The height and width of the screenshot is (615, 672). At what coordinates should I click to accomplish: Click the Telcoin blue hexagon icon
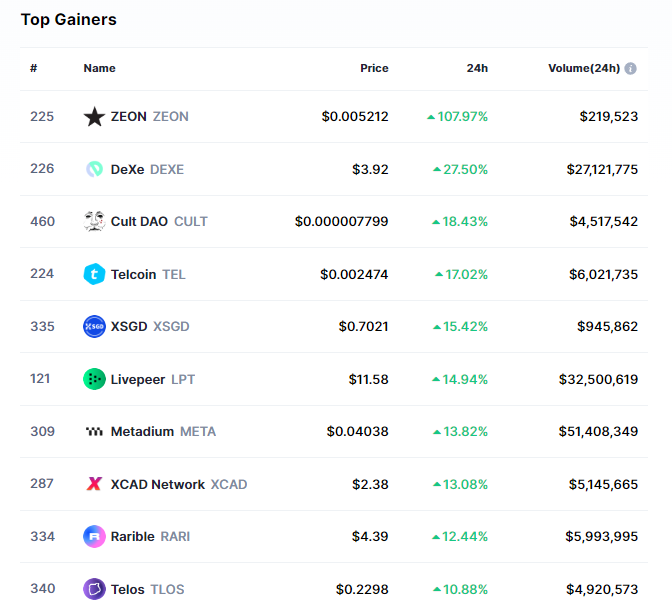click(94, 274)
